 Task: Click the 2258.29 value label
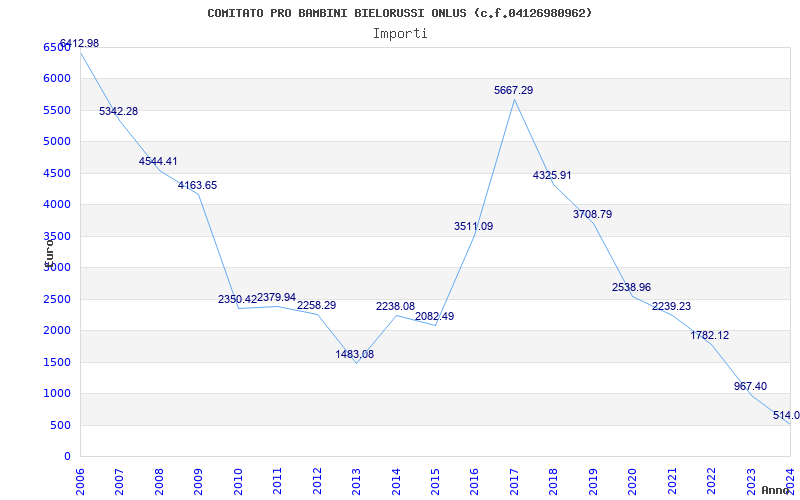[x=316, y=305]
